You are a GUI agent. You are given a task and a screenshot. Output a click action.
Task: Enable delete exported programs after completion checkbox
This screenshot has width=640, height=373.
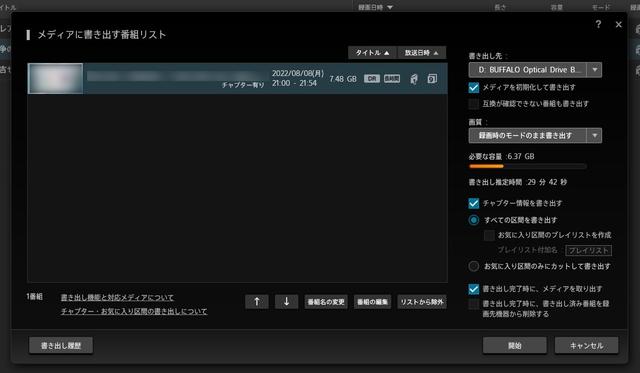pyautogui.click(x=473, y=304)
